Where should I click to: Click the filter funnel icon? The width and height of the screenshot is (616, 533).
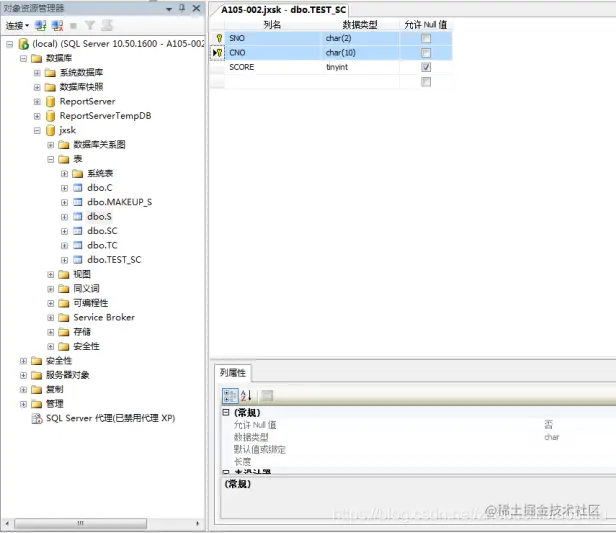pyautogui.click(x=90, y=26)
